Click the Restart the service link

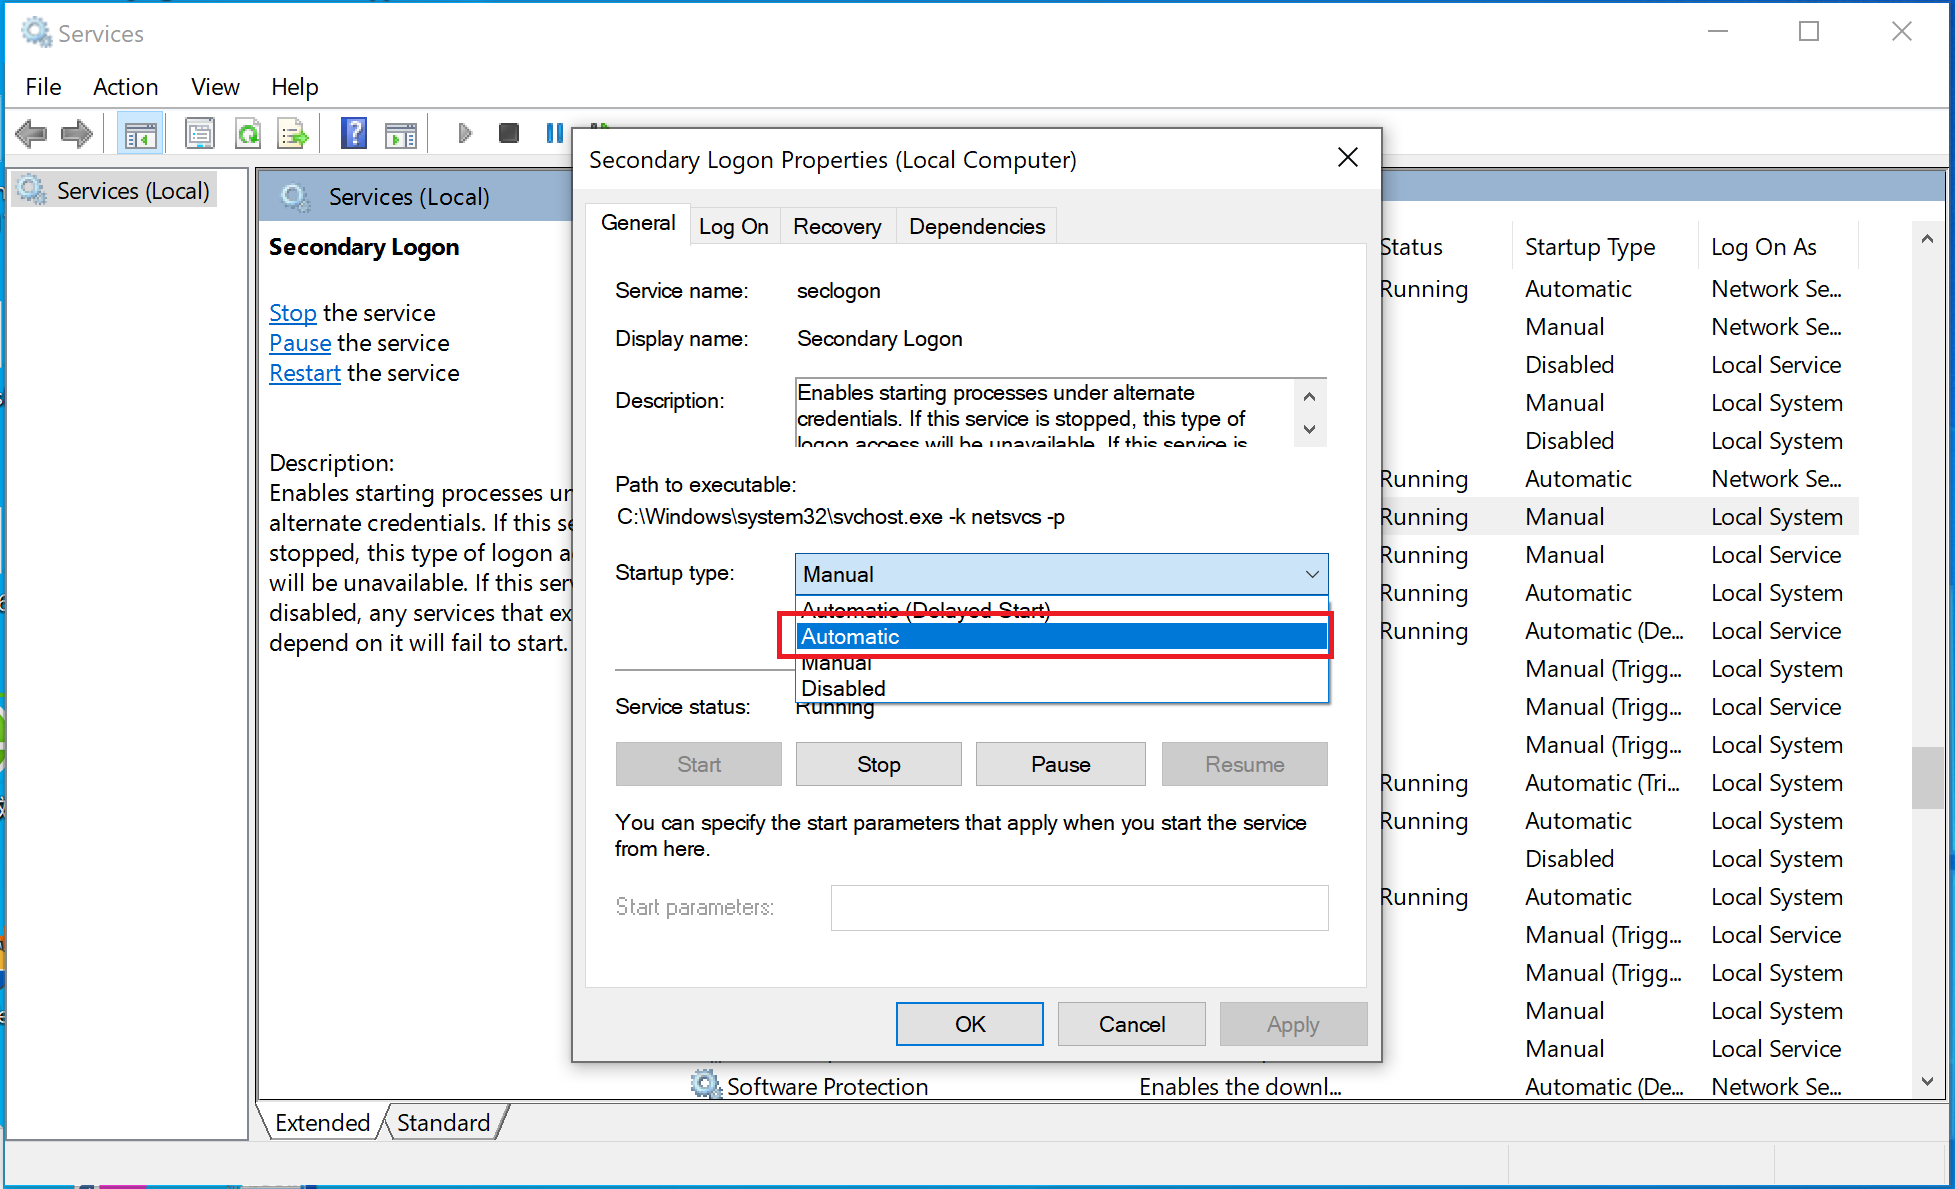point(304,372)
